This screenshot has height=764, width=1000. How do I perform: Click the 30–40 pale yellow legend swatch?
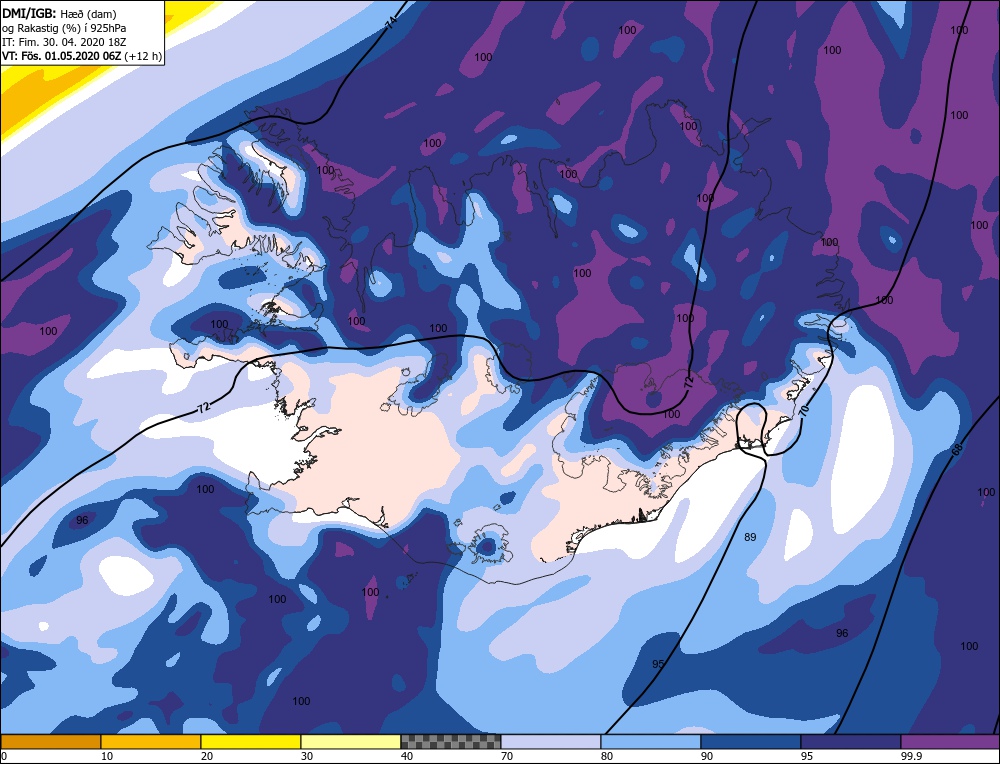(351, 742)
